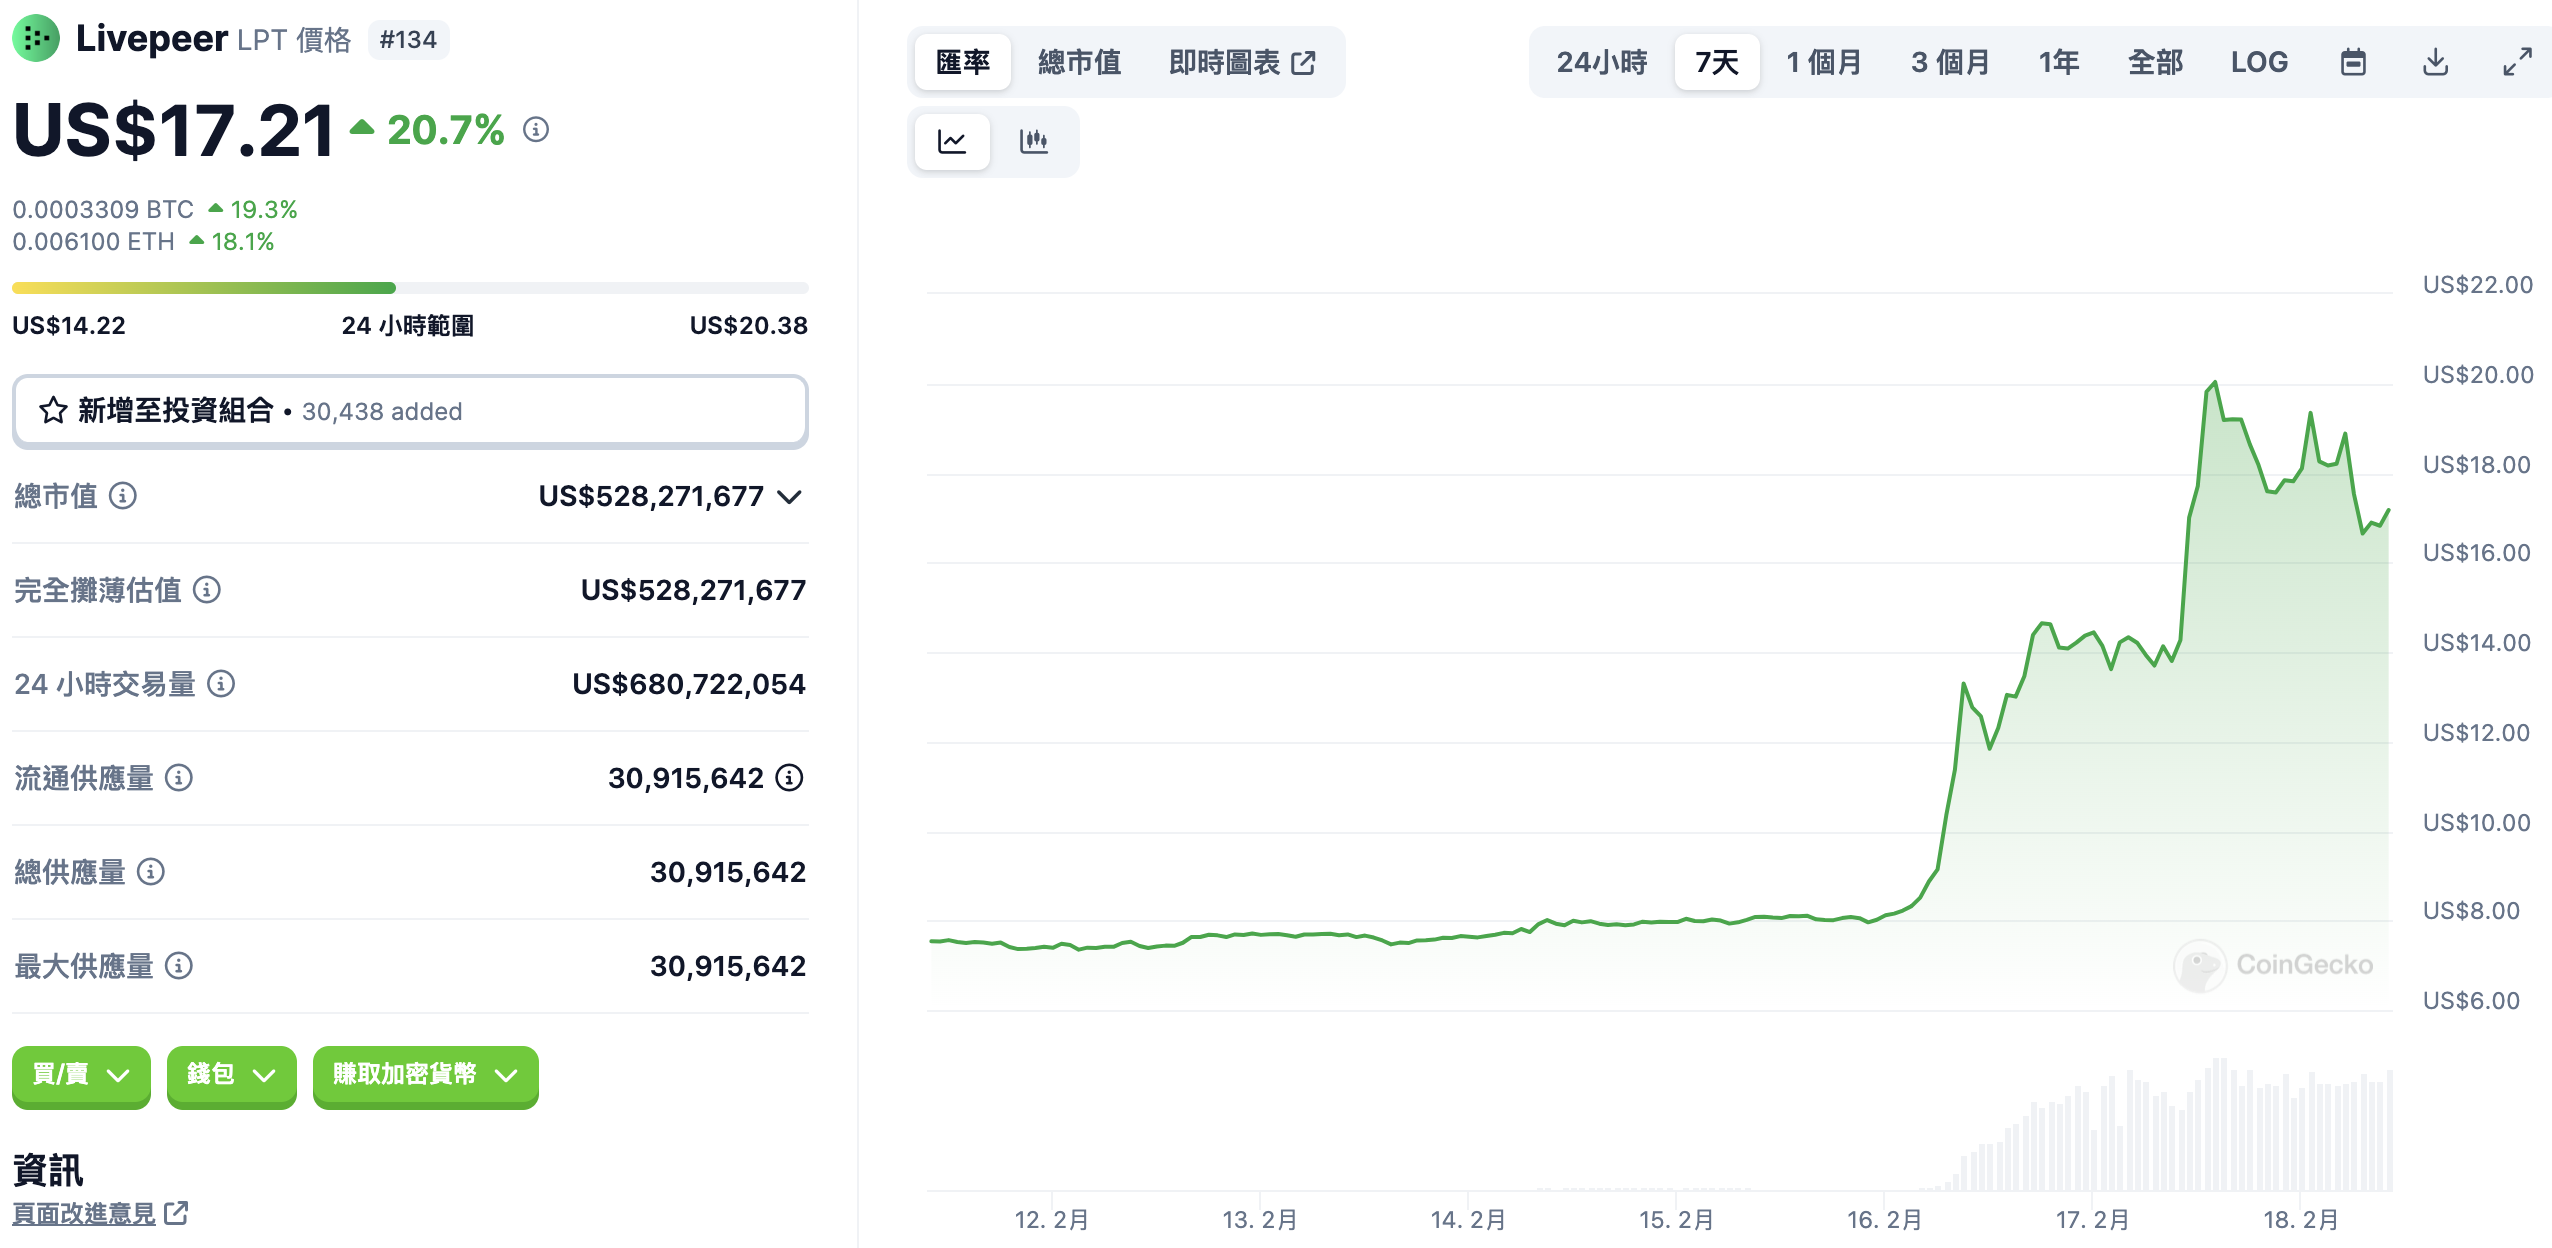Open the 買/賣 dropdown
Screen dimensions: 2552x1248
(x=81, y=1075)
